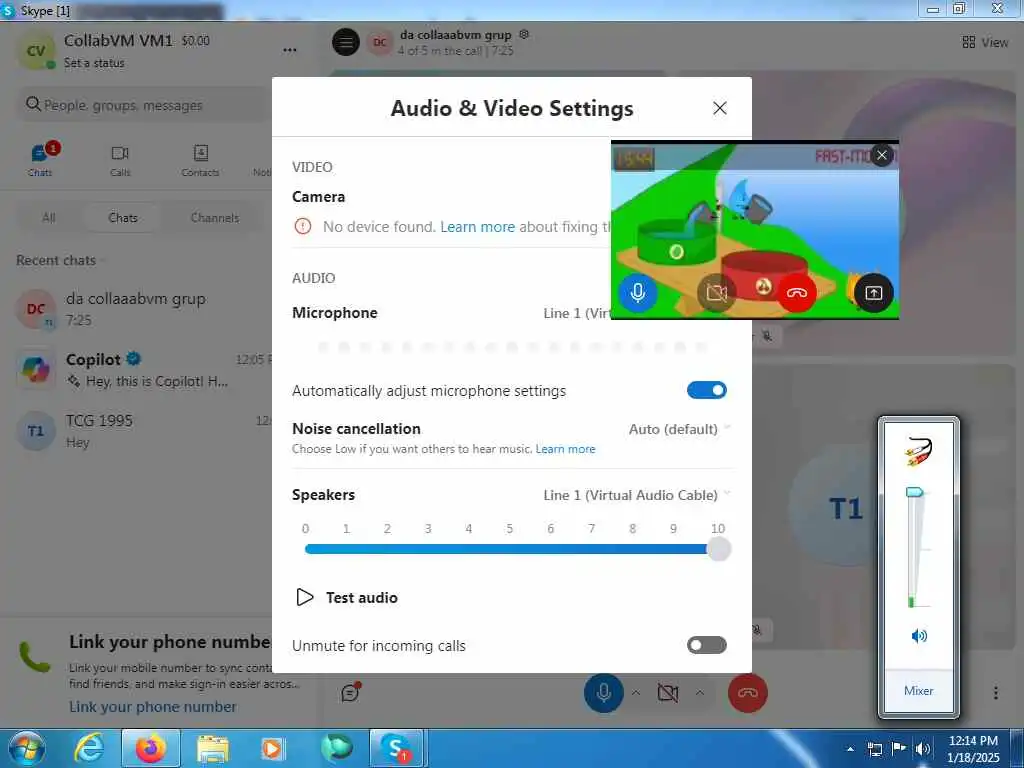This screenshot has width=1024, height=768.
Task: Open the more options ellipsis beside profile
Action: pyautogui.click(x=290, y=50)
